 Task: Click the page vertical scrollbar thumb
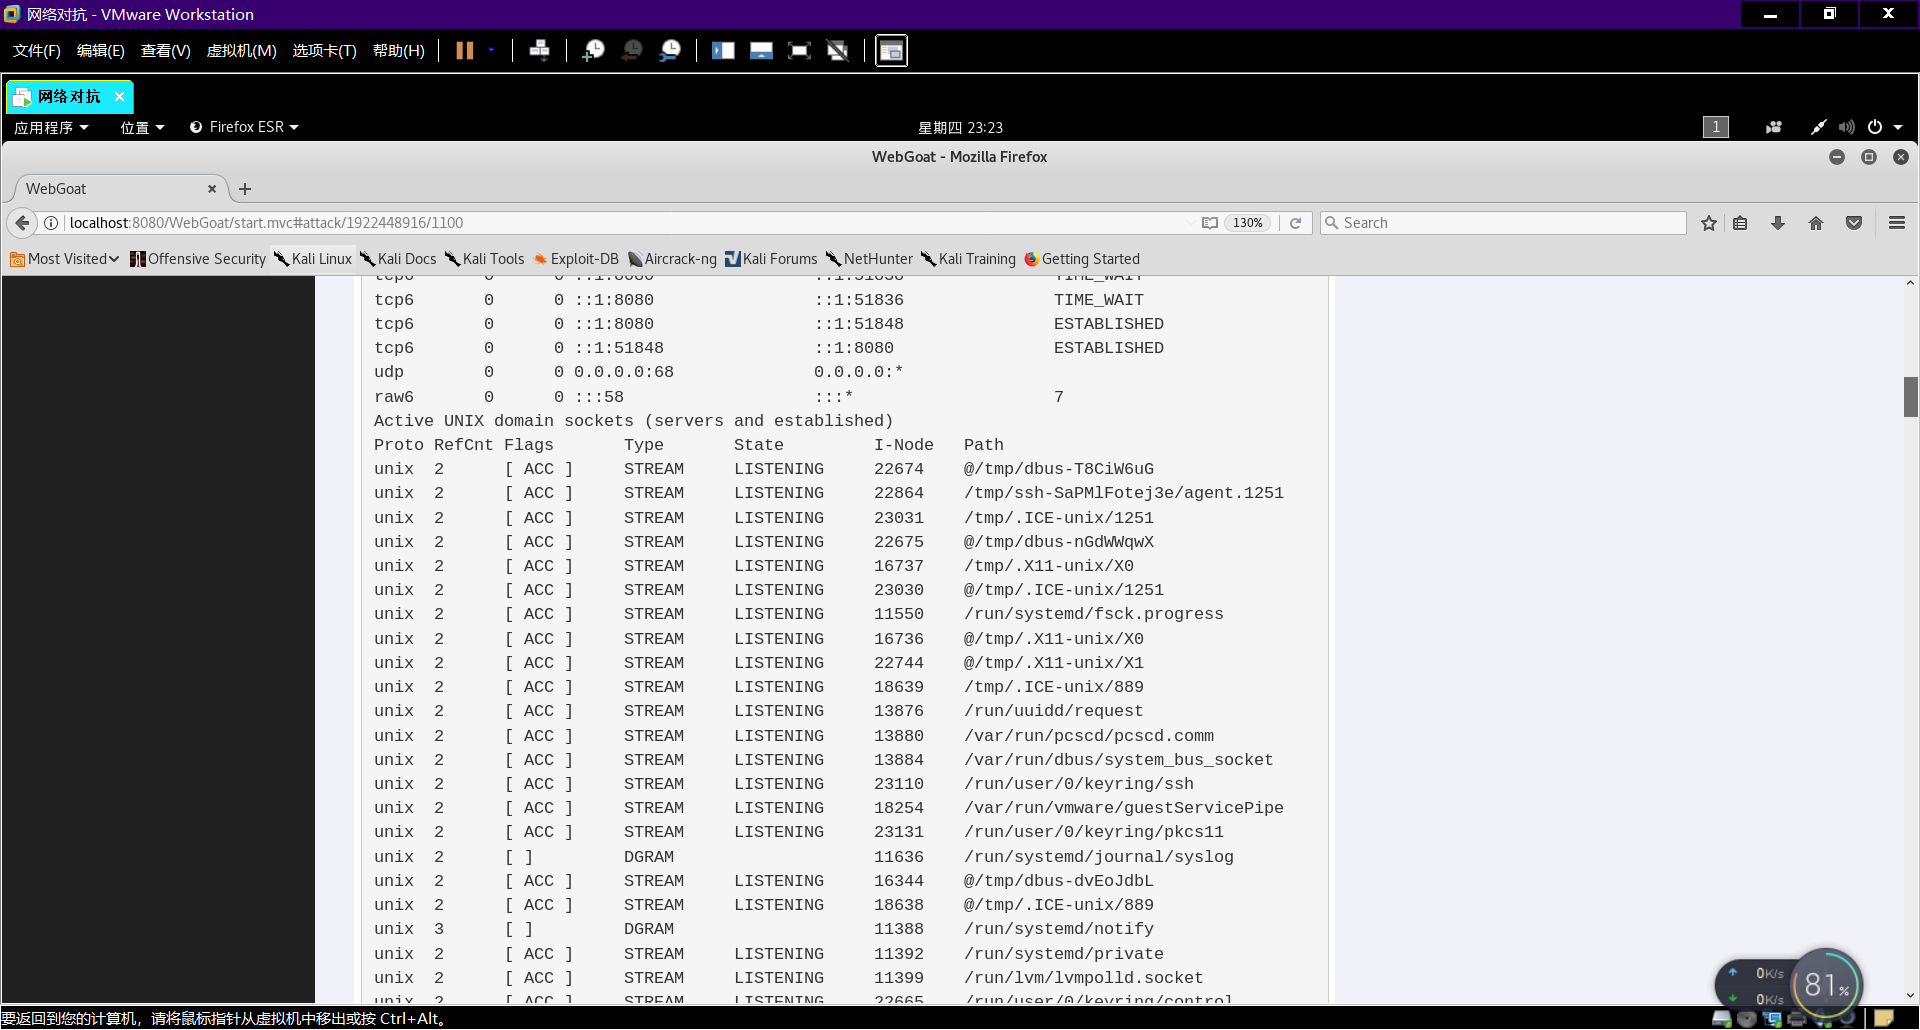coord(1911,396)
